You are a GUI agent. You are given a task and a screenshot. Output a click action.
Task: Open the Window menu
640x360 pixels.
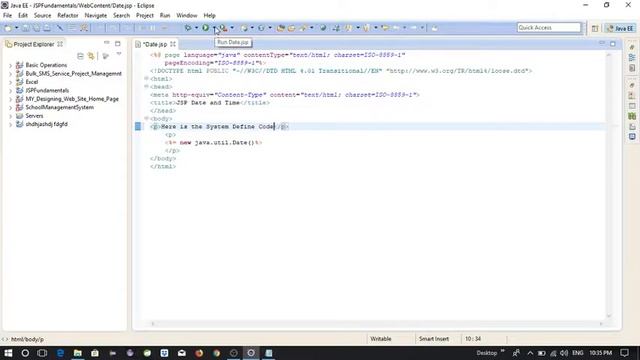point(187,16)
